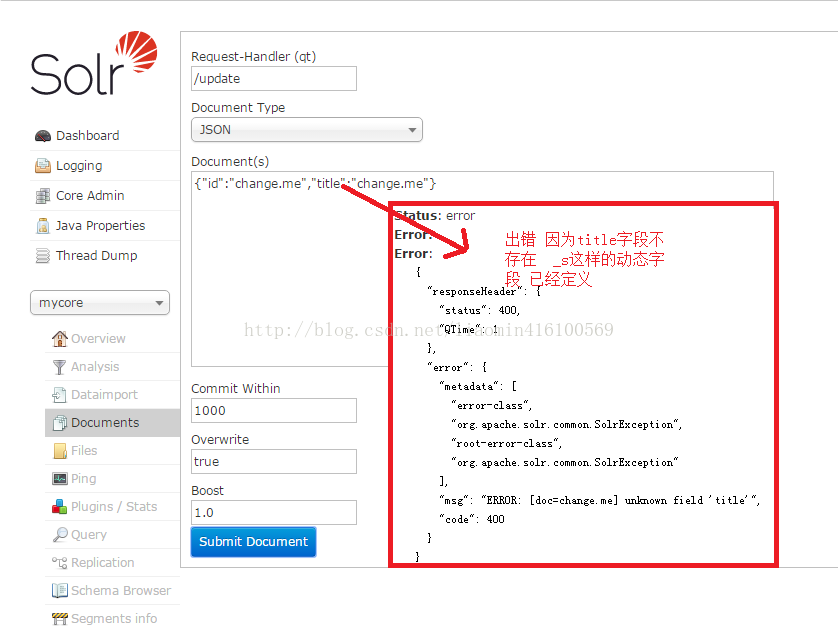Click the Core Admin server icon
The image size is (838, 639).
coord(43,196)
